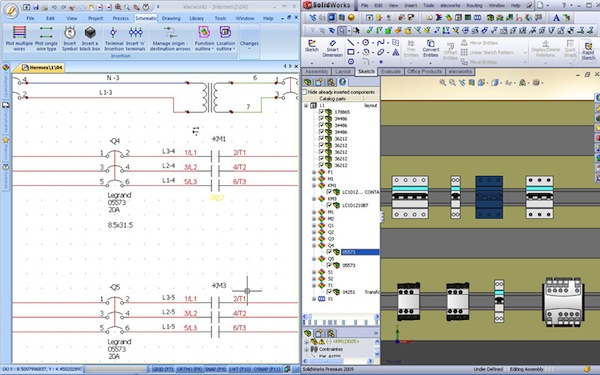Click Display/Delete Relations tool
The width and height of the screenshot is (600, 375).
point(545,49)
